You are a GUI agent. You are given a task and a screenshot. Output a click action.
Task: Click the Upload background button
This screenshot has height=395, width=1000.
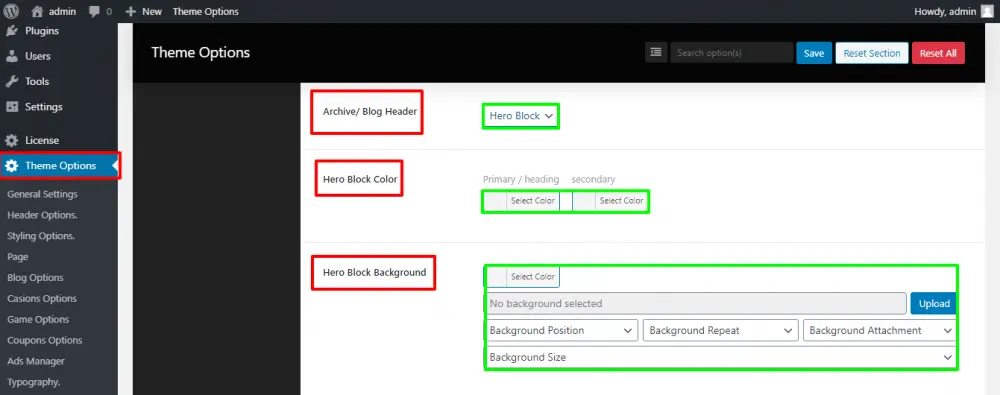[x=934, y=304]
